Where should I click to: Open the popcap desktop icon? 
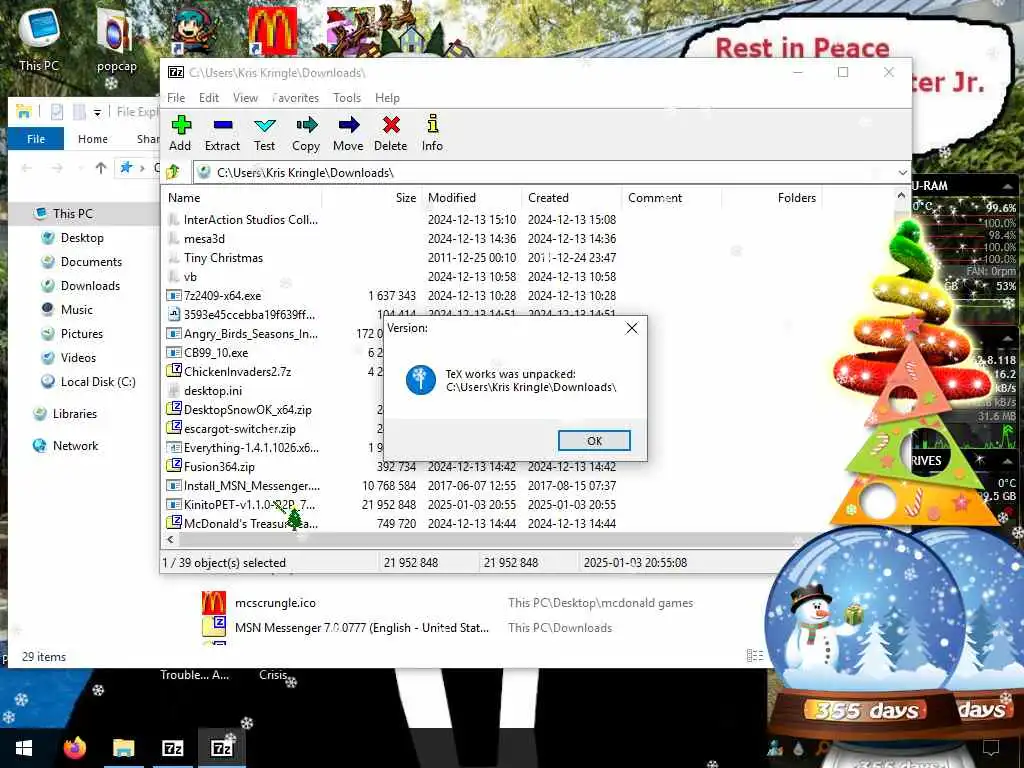click(x=116, y=40)
